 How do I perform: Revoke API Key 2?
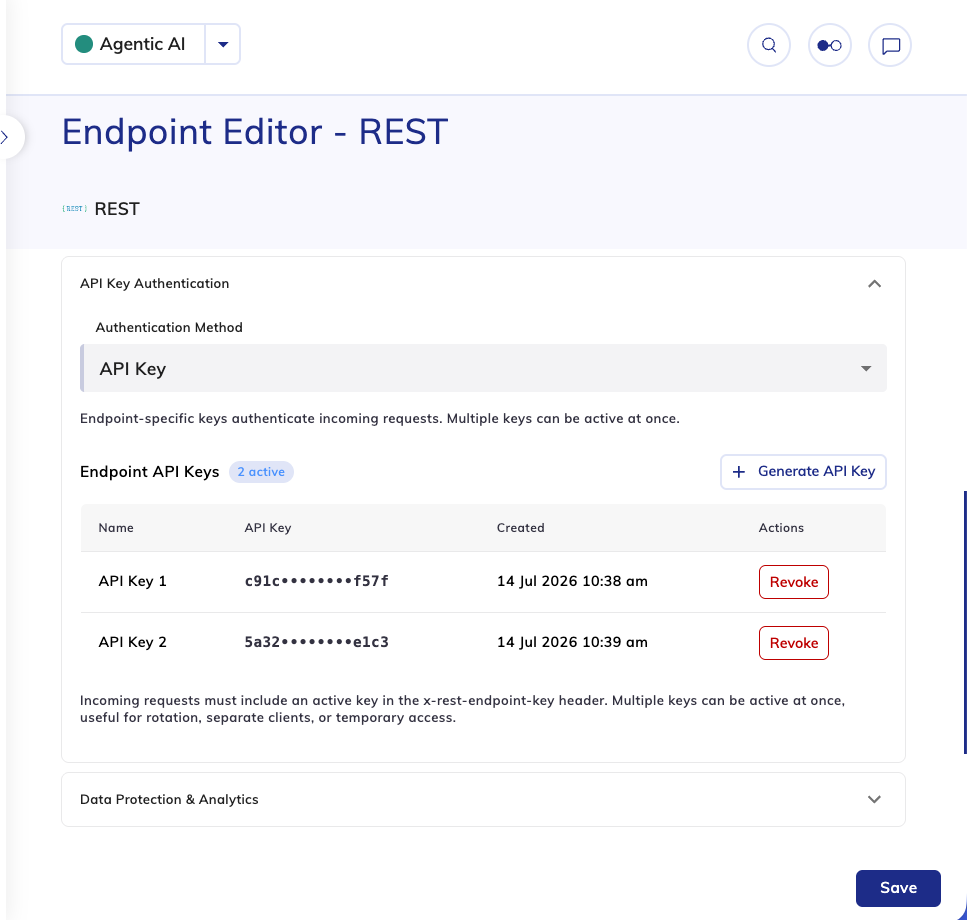(x=794, y=643)
